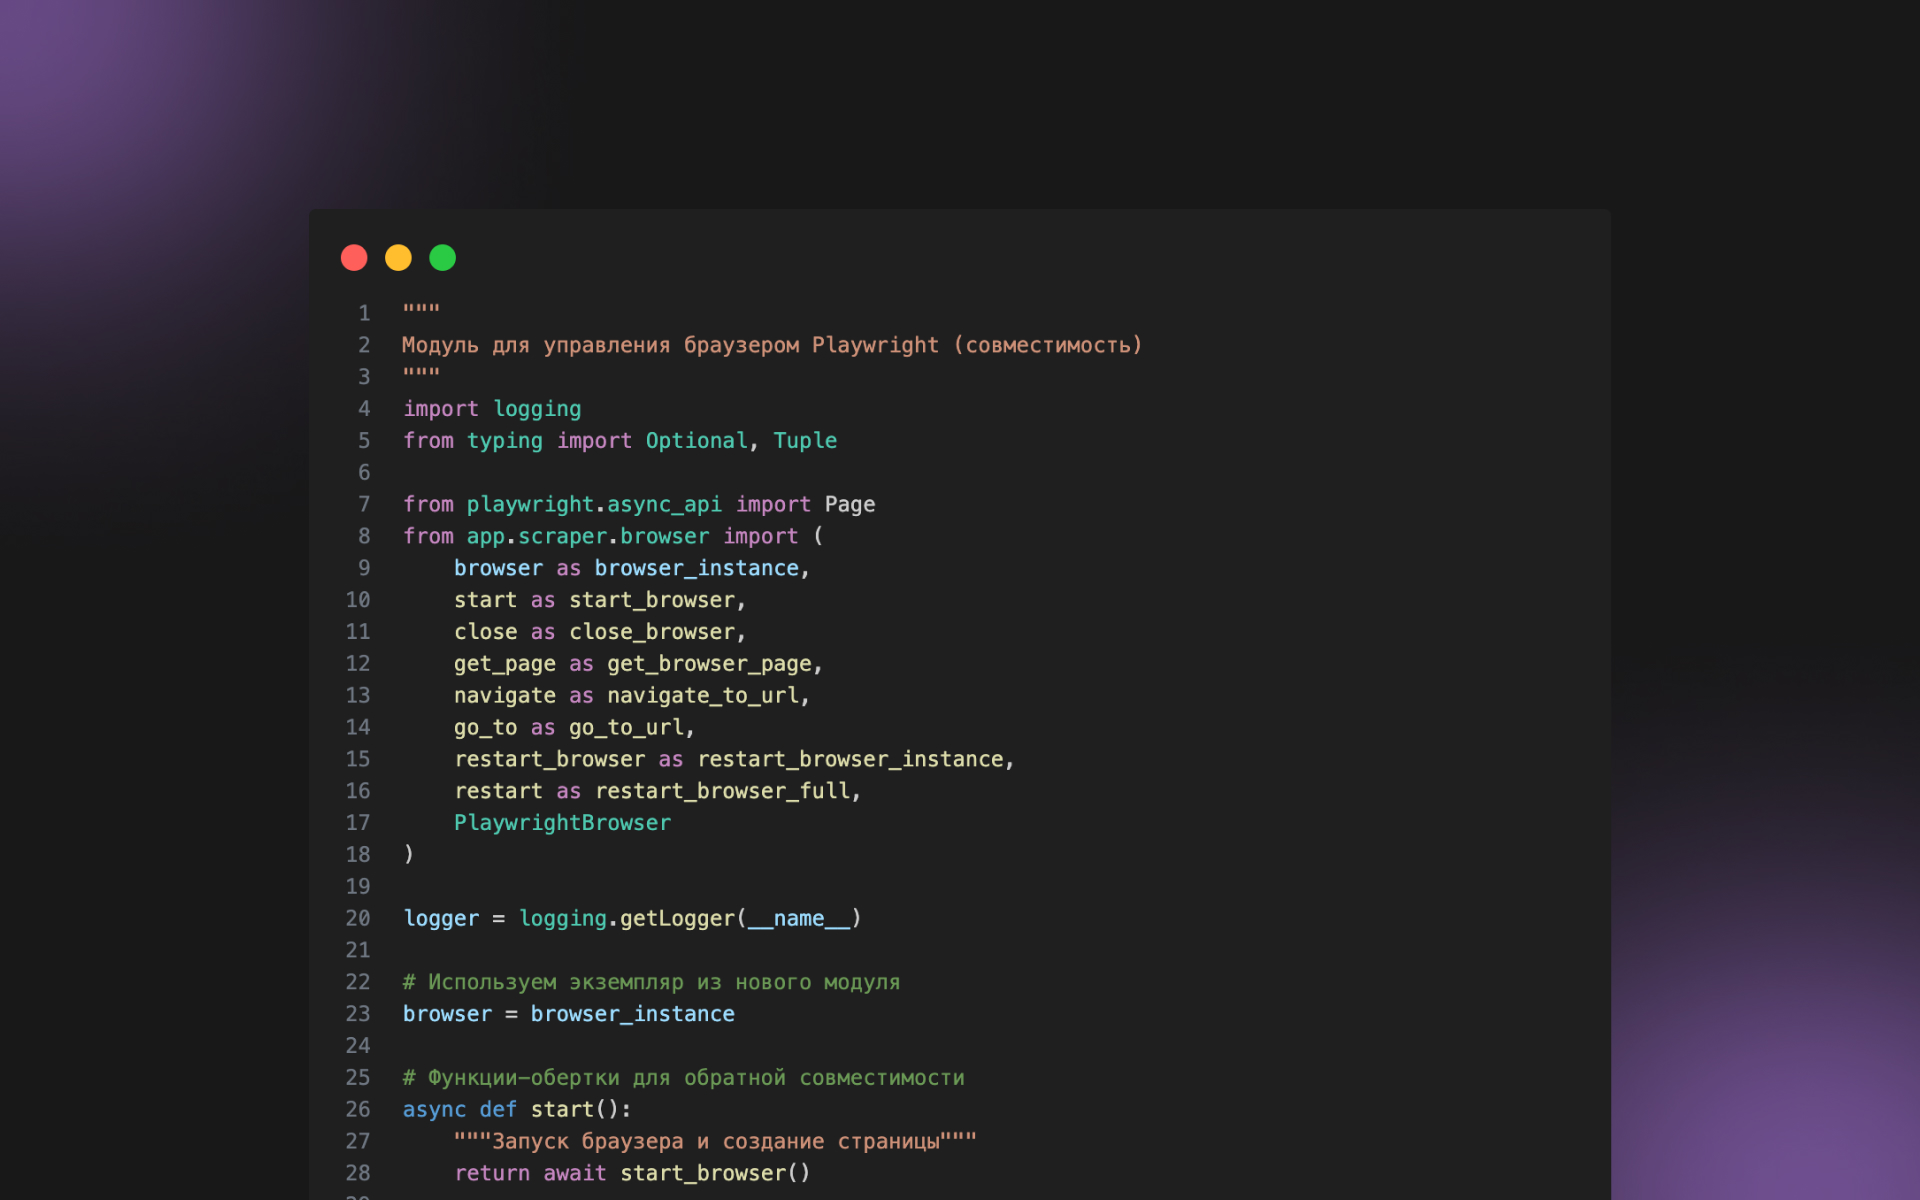Viewport: 1920px width, 1200px height.
Task: Select the Russian docstring on line 2
Action: point(772,344)
